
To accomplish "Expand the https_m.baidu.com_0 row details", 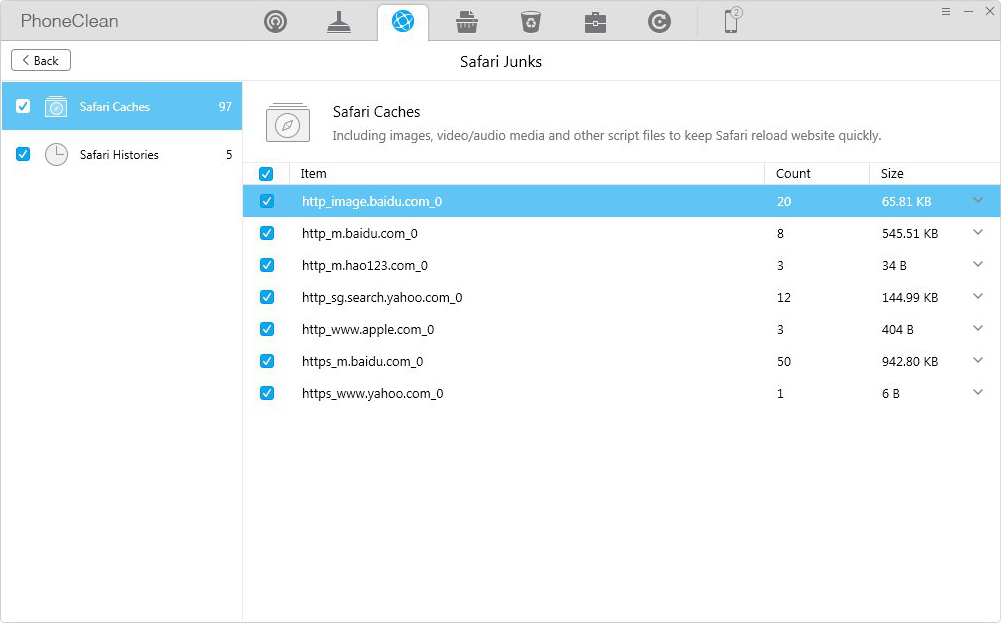I will [x=978, y=360].
